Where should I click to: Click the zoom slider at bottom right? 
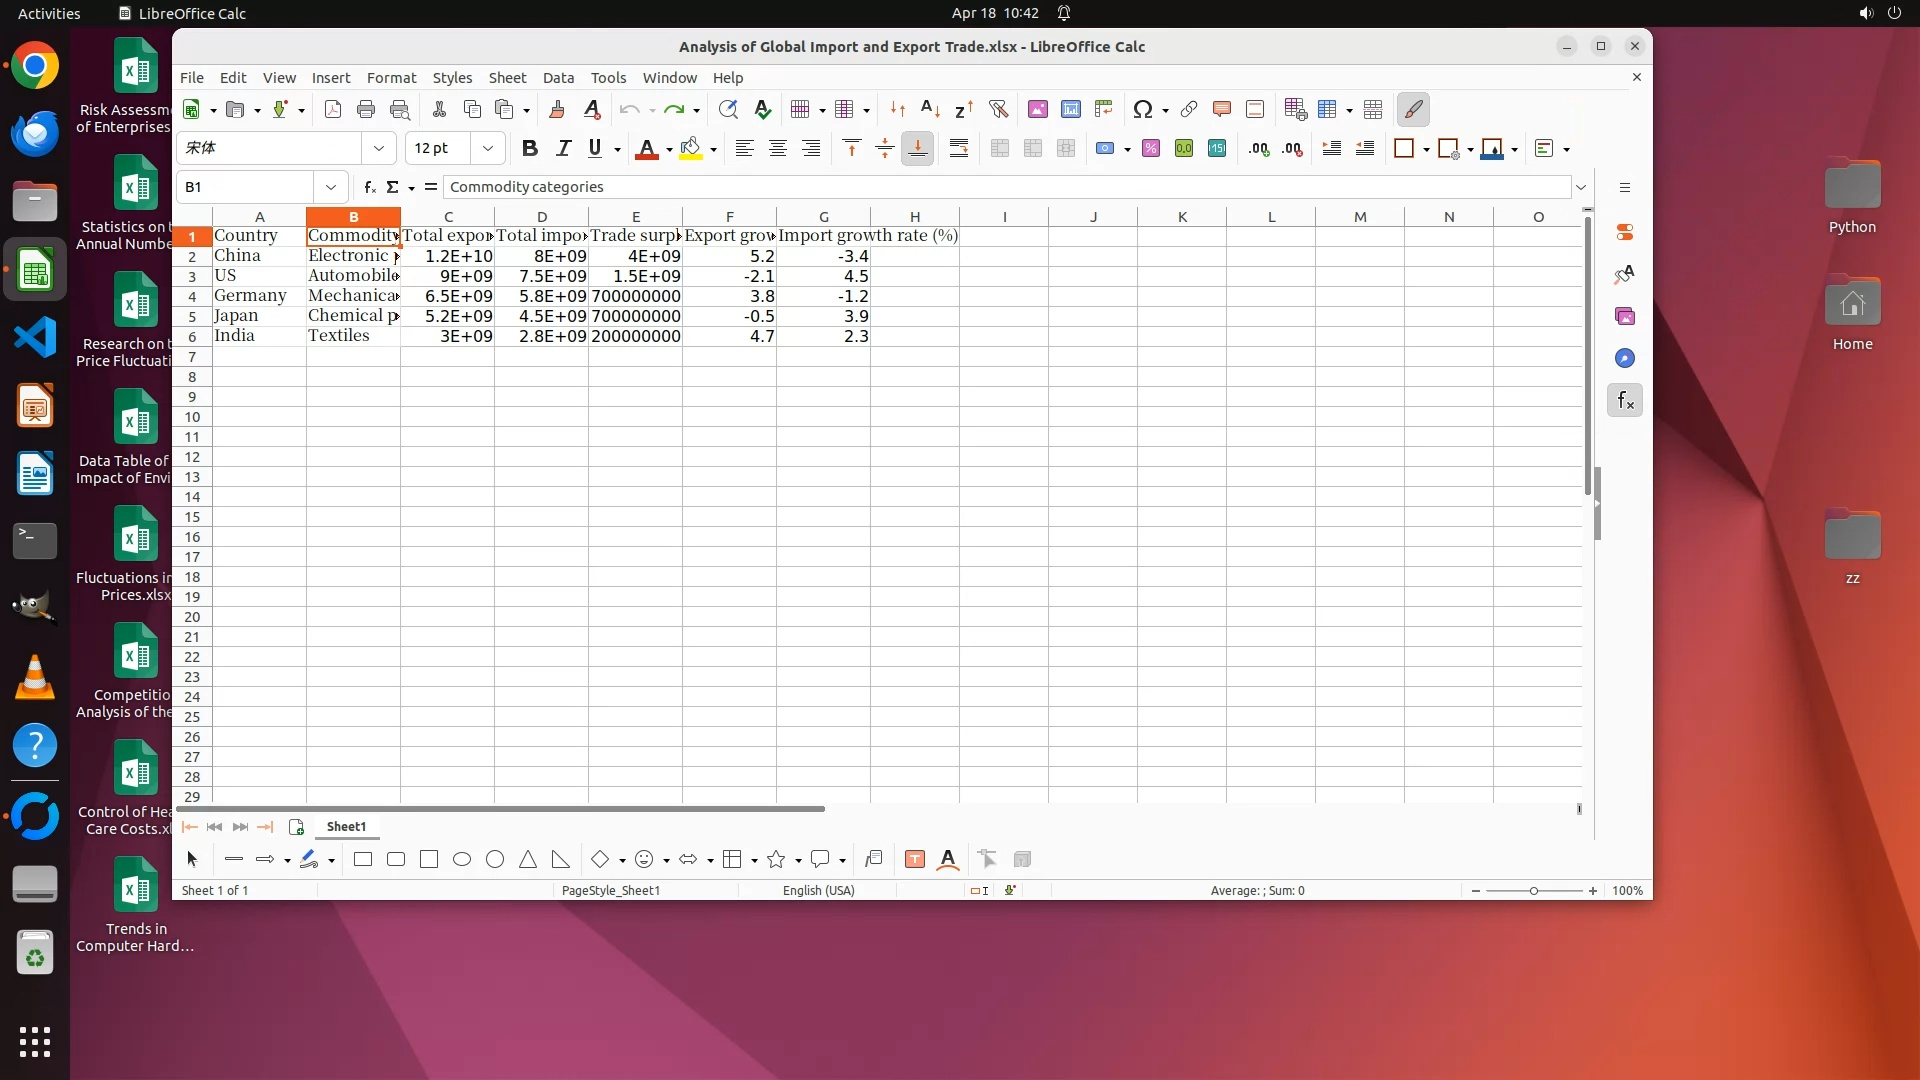pos(1533,890)
